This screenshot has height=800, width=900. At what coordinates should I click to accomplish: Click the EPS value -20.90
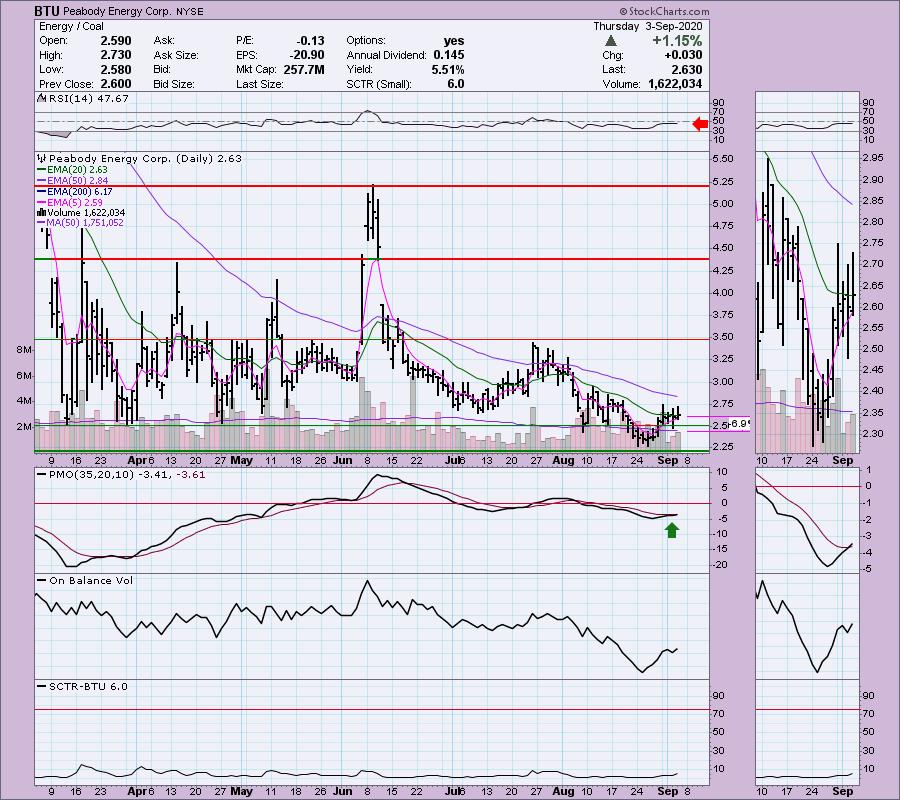click(308, 55)
